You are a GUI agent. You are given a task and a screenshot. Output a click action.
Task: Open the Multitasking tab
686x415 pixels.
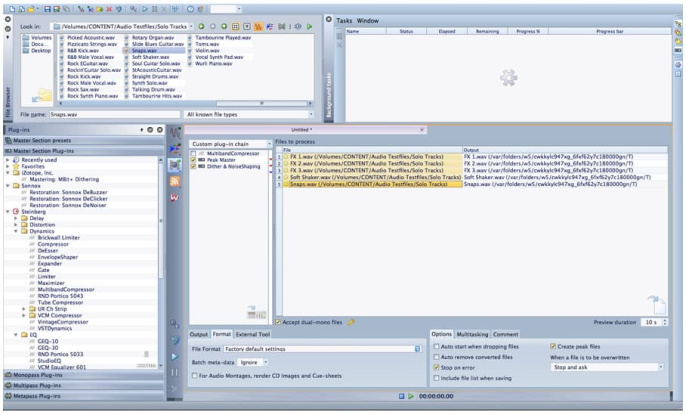pos(472,334)
